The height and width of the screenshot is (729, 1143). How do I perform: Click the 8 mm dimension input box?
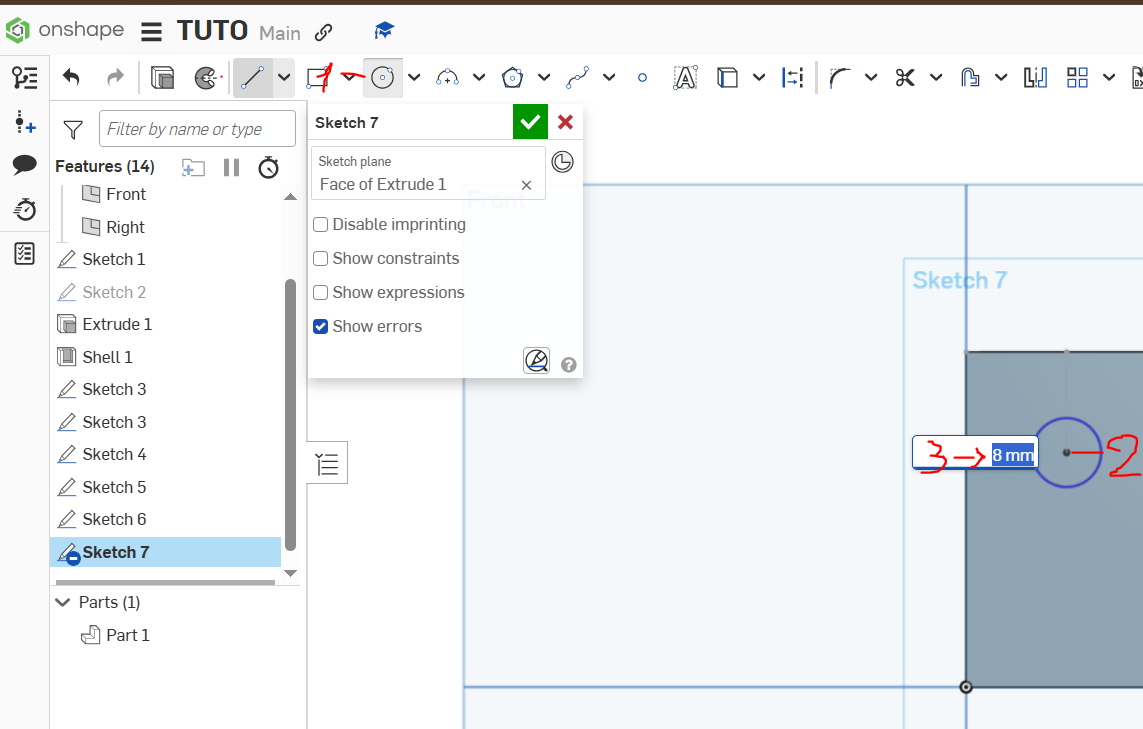pyautogui.click(x=975, y=454)
